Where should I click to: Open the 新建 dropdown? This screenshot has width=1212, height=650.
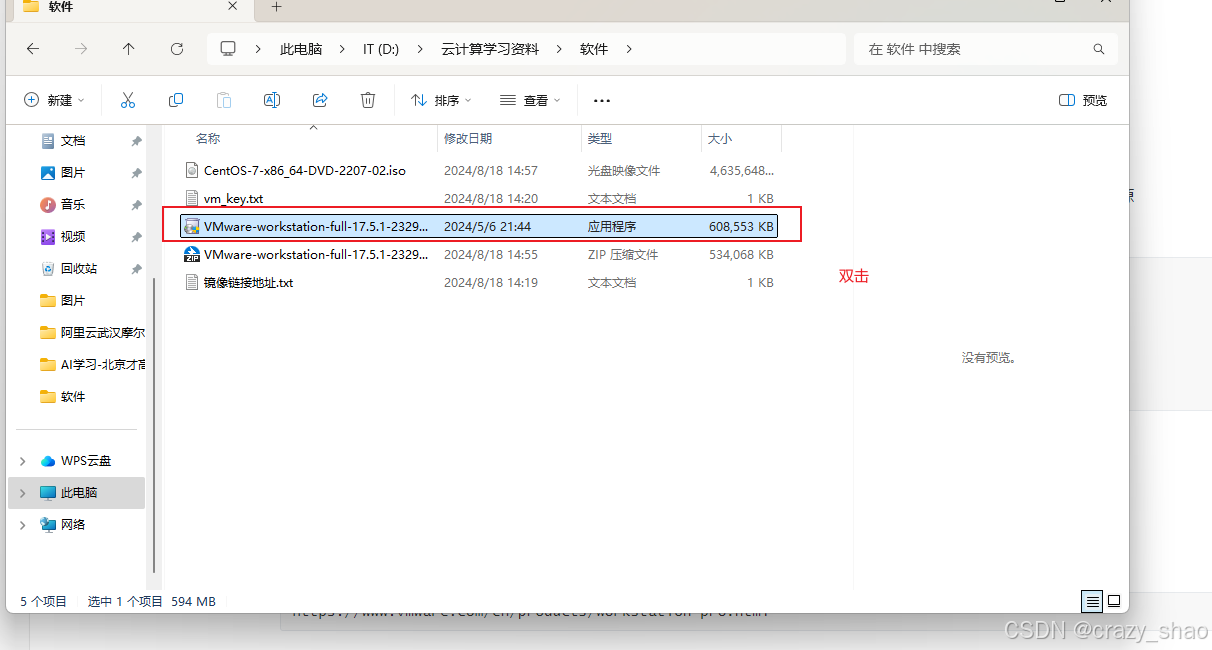tap(54, 100)
